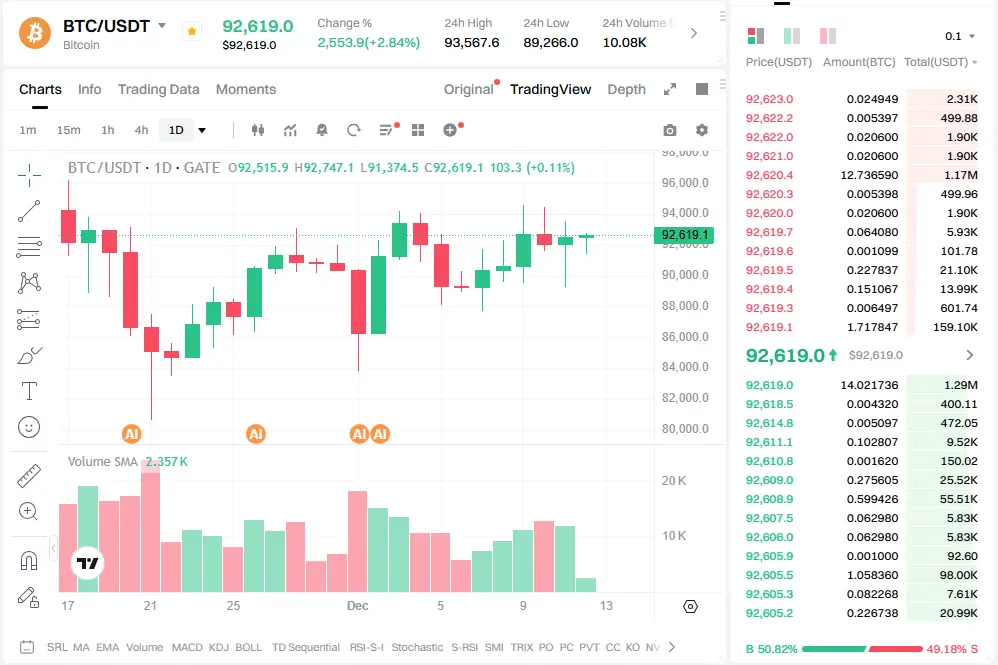This screenshot has width=998, height=665.
Task: Click the replay/refresh circular arrow icon
Action: tap(354, 130)
